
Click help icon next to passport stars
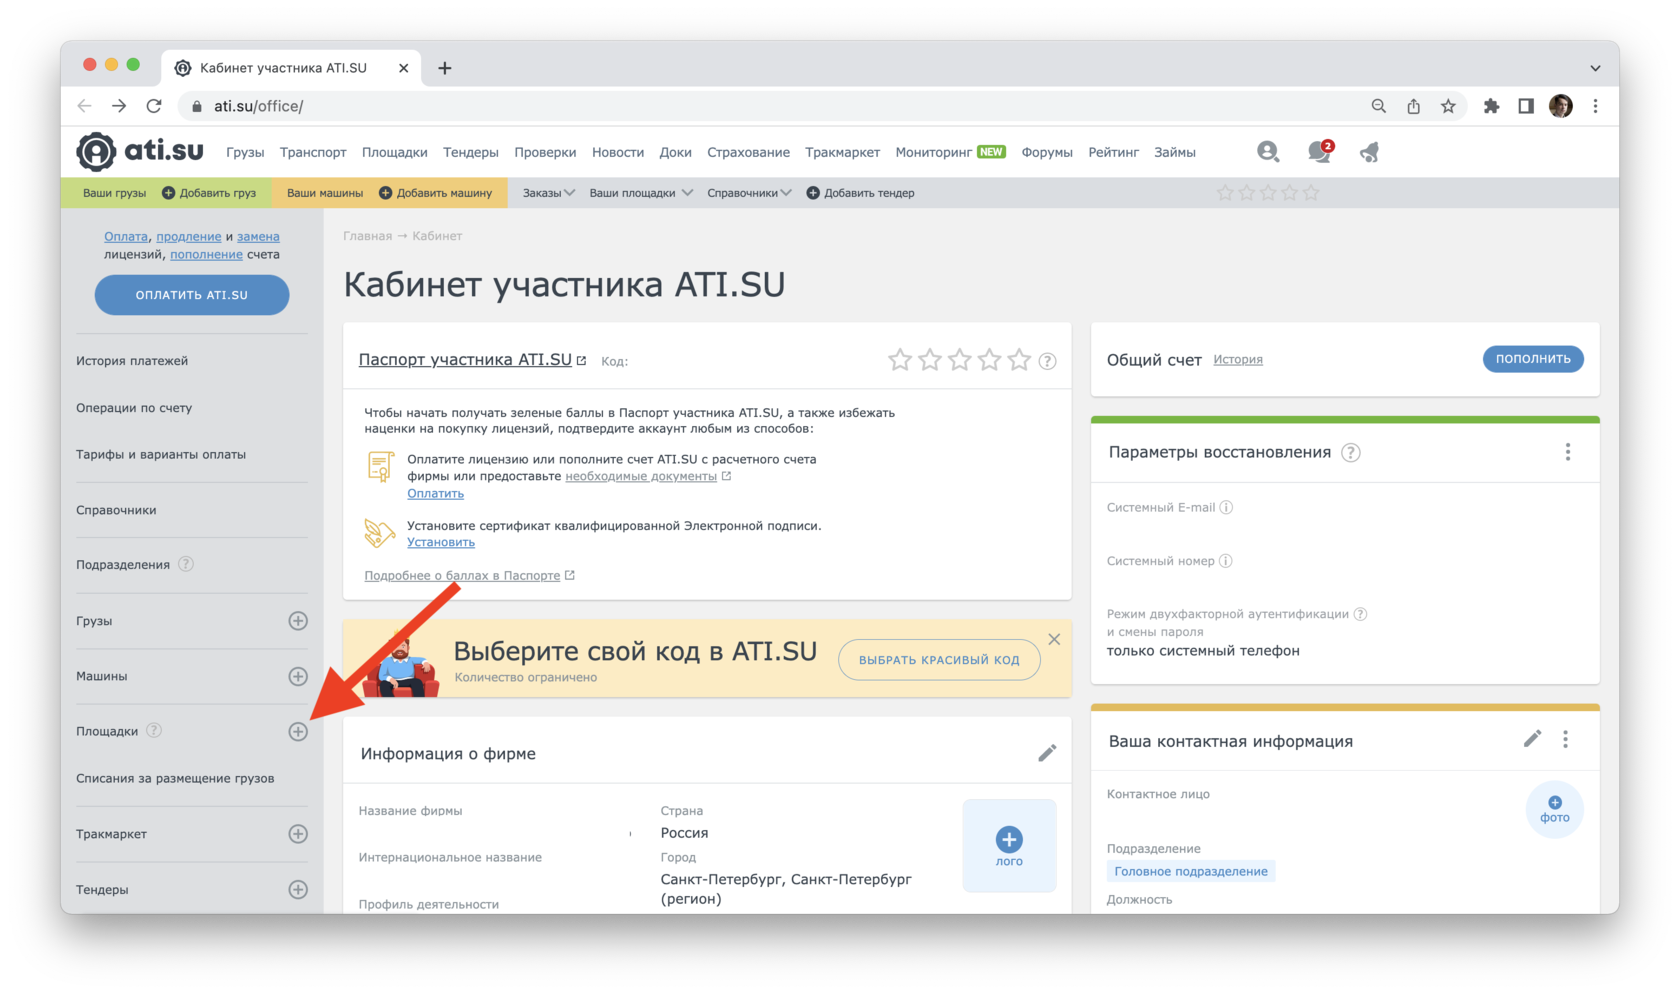pyautogui.click(x=1047, y=361)
